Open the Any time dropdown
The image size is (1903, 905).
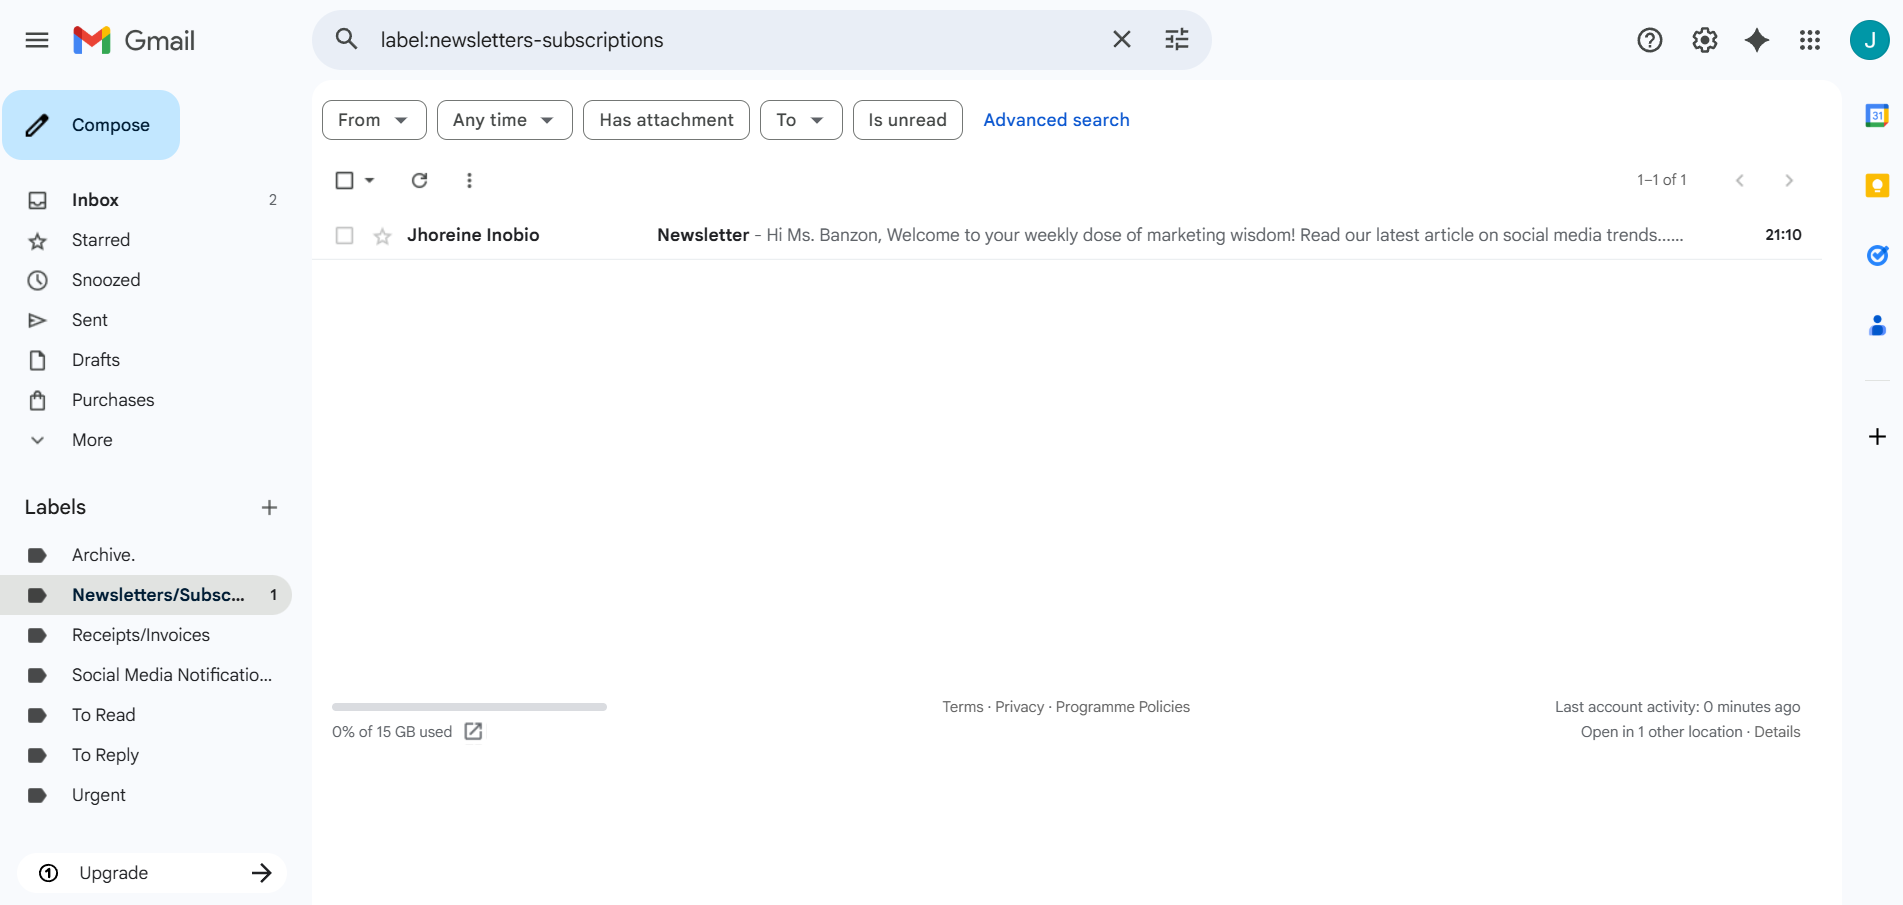click(x=504, y=120)
